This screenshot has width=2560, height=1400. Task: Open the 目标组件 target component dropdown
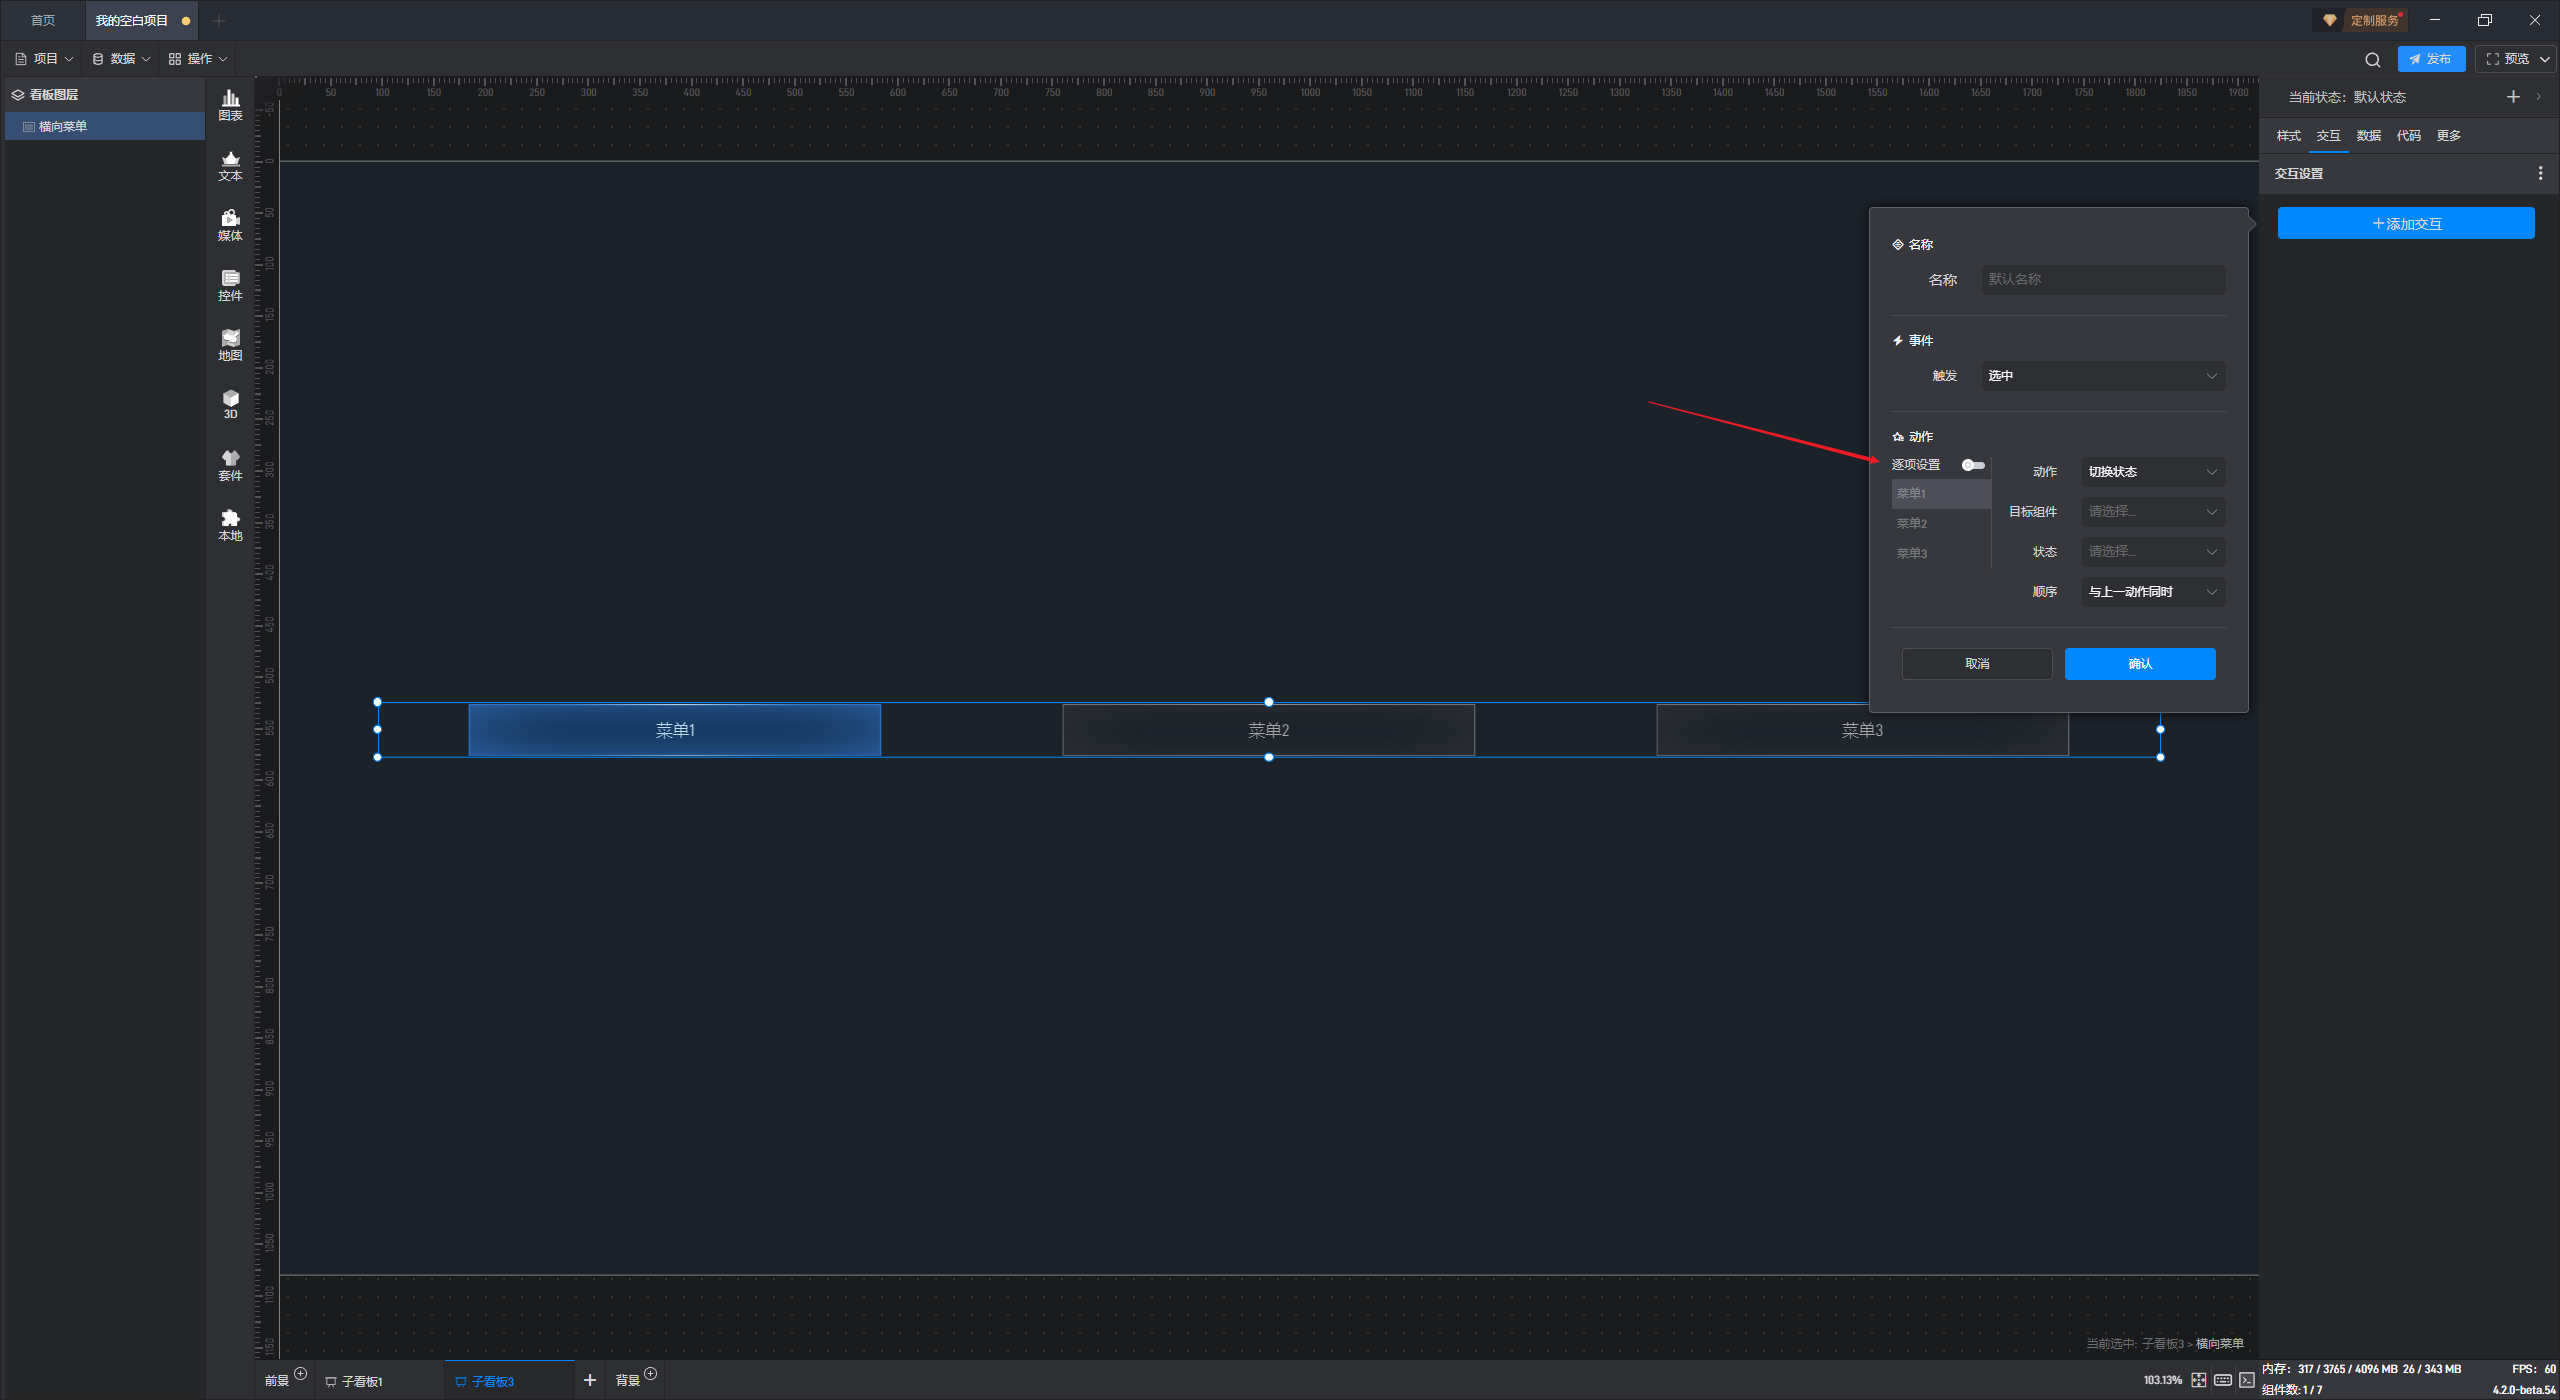pos(2153,512)
